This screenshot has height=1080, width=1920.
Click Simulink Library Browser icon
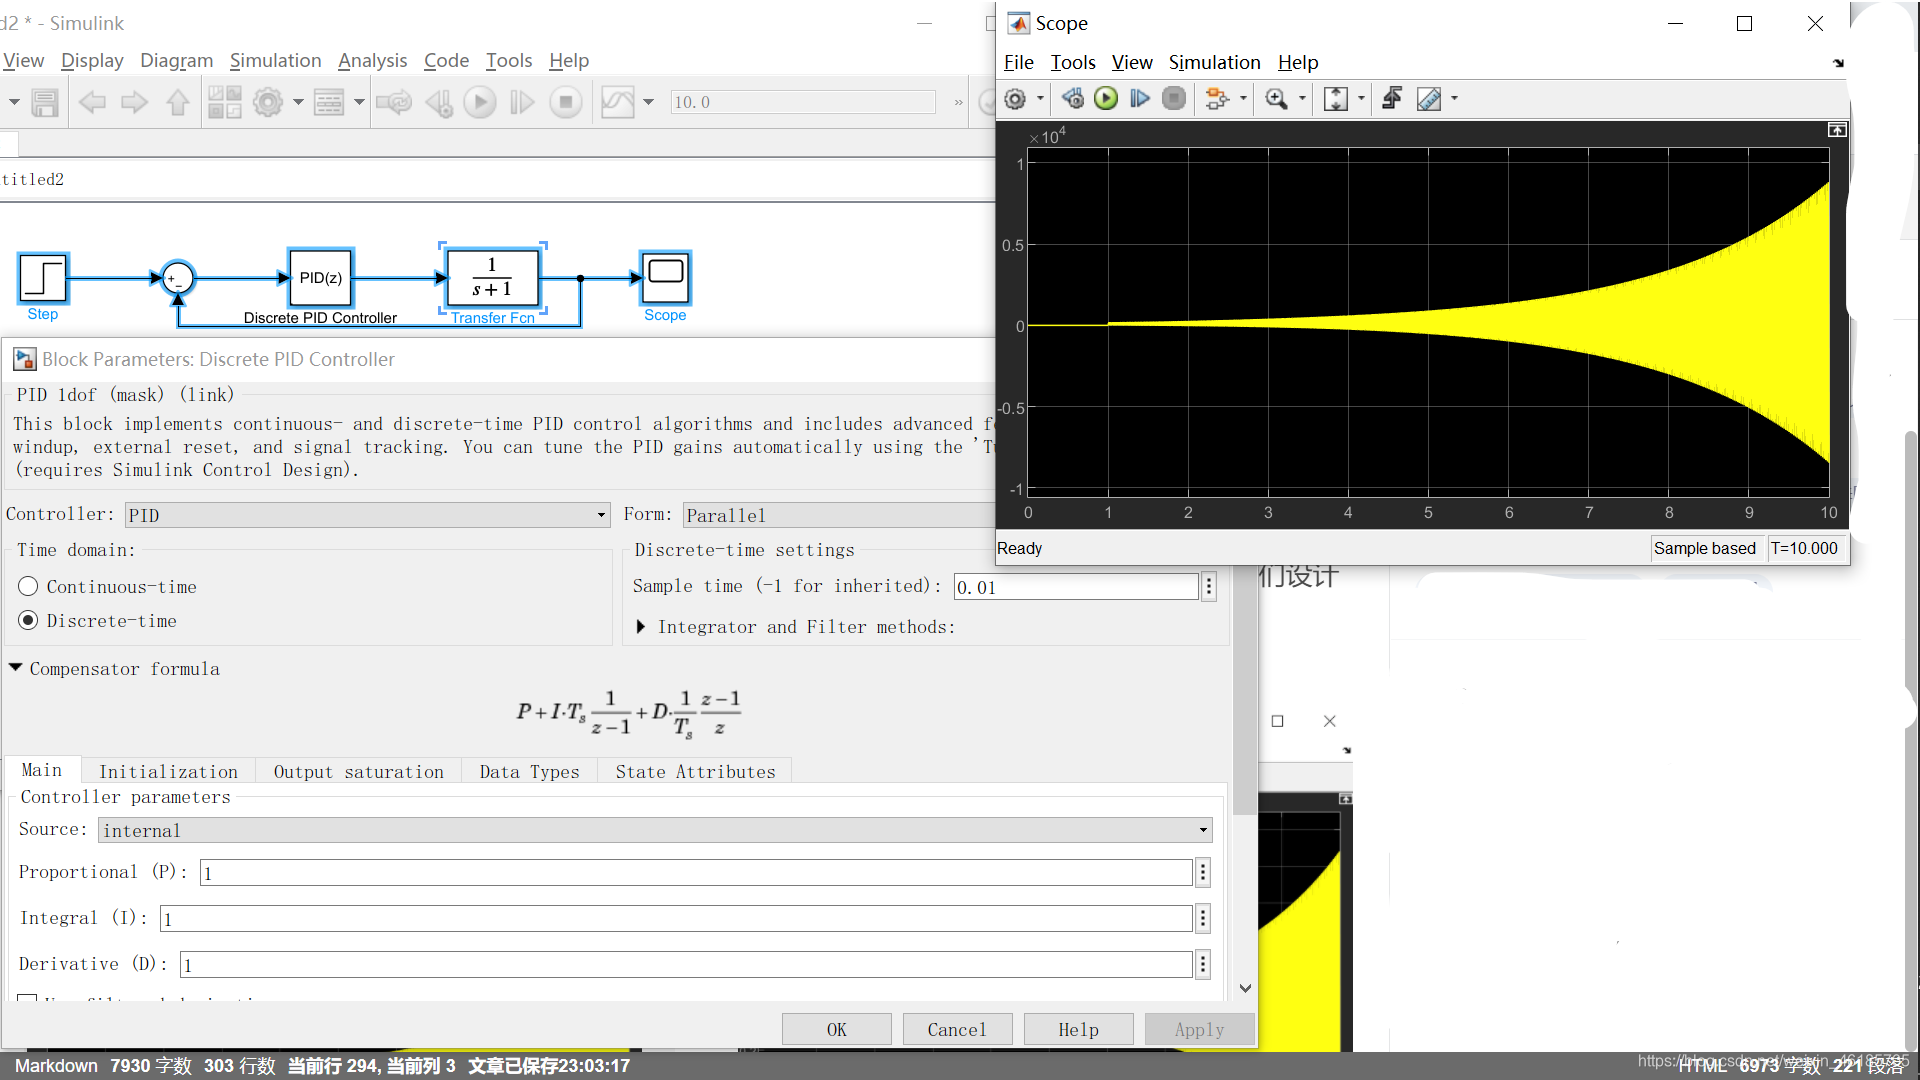pos(224,102)
